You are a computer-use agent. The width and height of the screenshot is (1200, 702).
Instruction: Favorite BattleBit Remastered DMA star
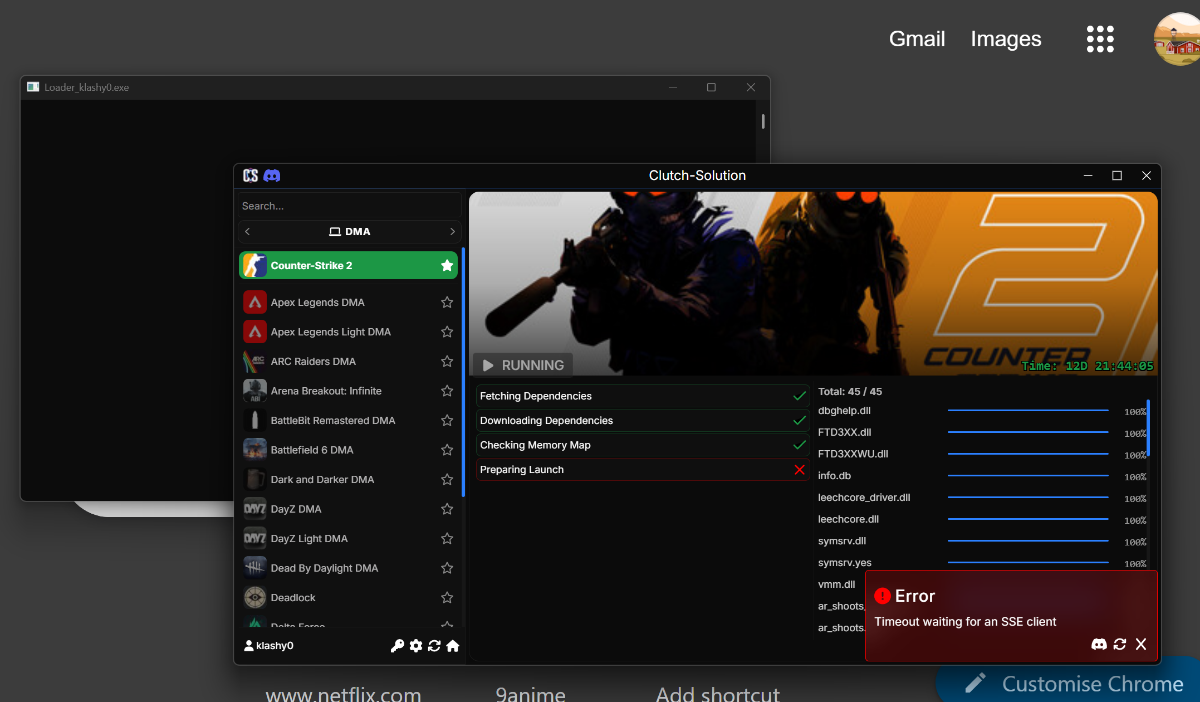point(447,420)
